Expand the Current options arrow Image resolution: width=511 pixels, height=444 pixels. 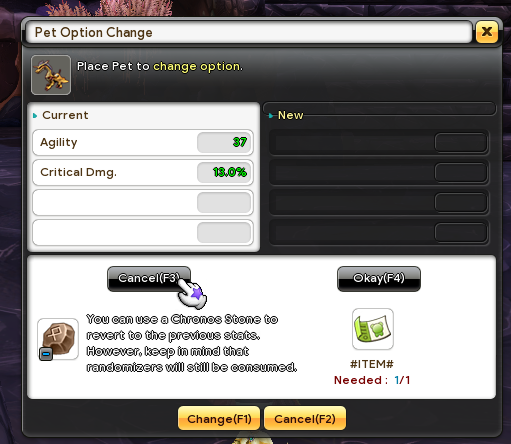coord(35,116)
